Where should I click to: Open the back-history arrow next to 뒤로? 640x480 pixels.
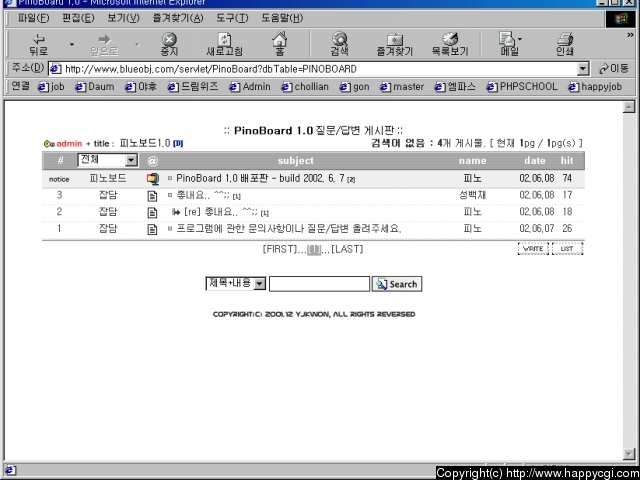point(71,44)
